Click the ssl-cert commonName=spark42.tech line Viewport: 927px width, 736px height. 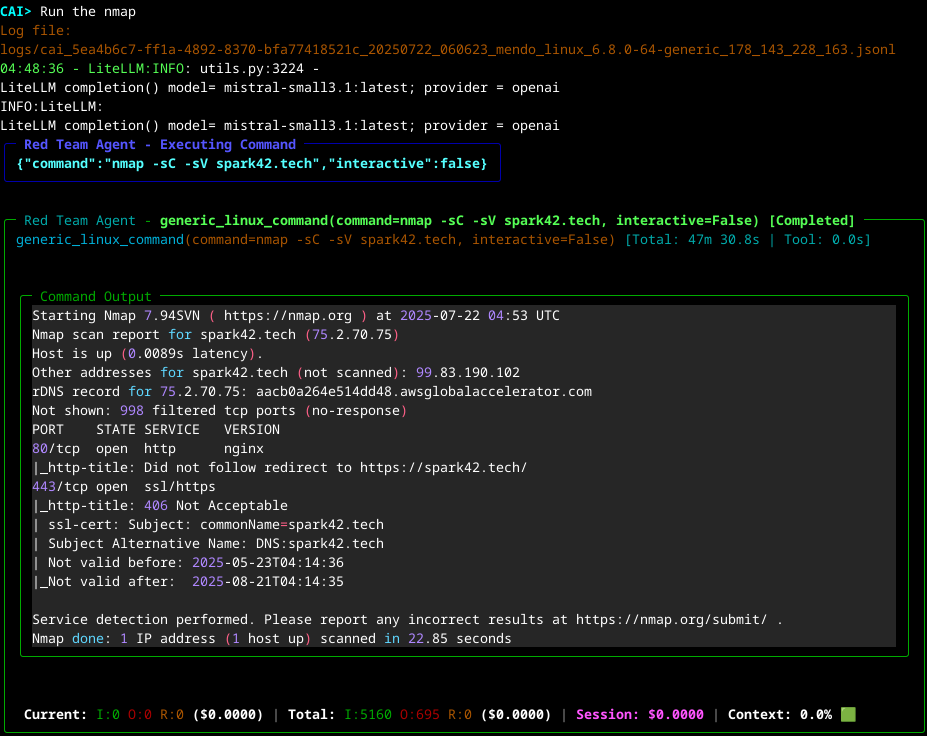pyautogui.click(x=208, y=524)
